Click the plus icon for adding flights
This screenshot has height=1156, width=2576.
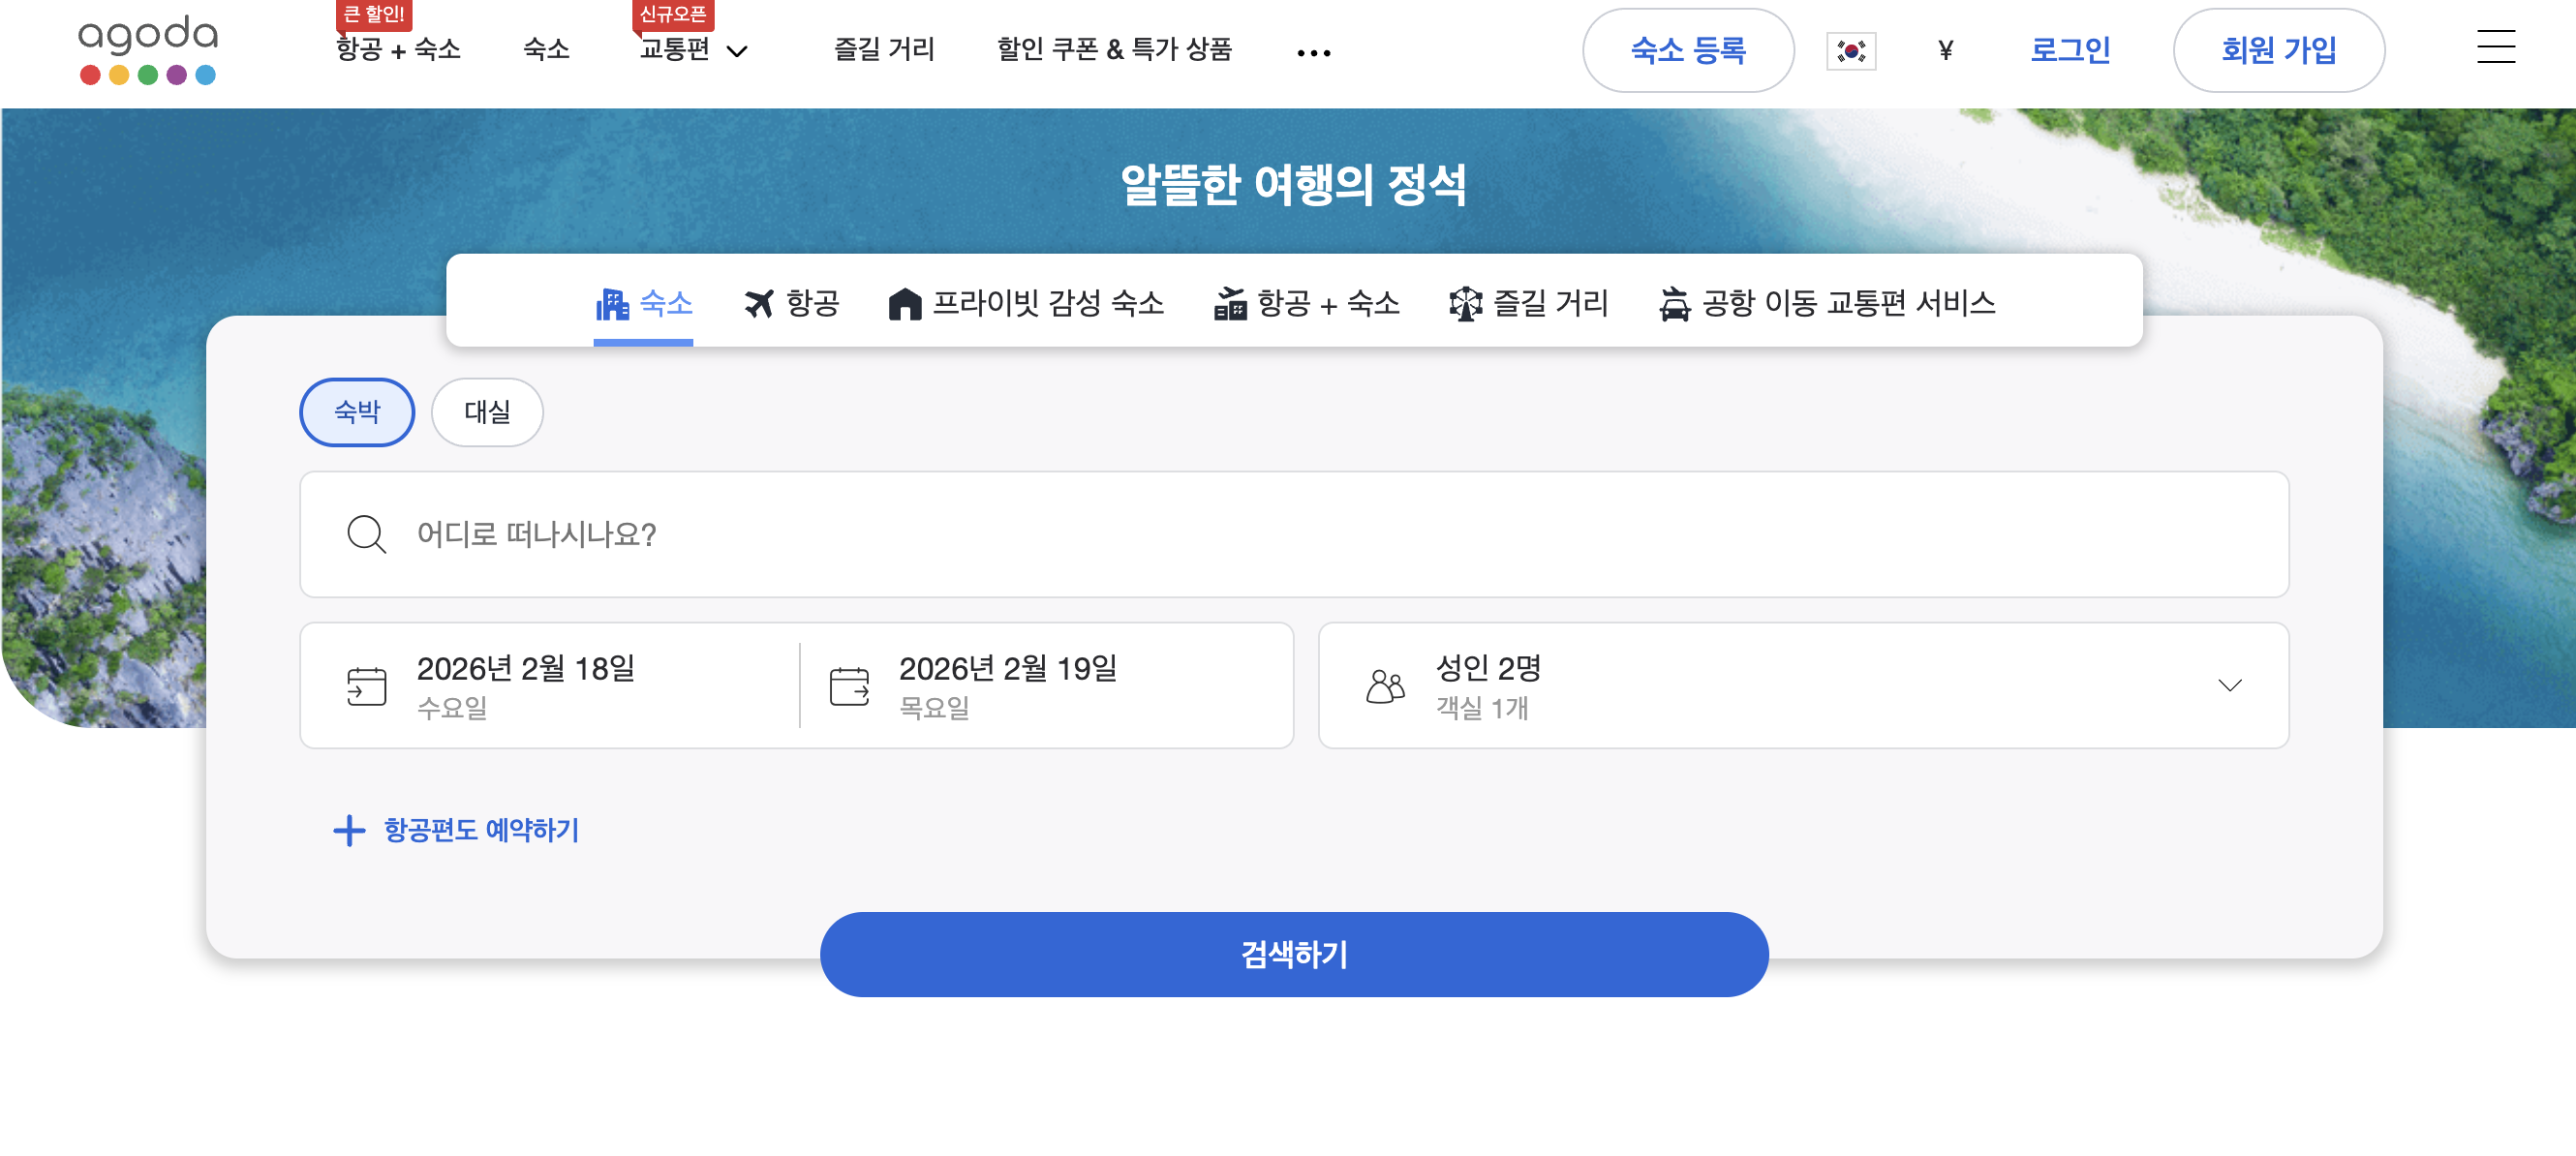point(349,830)
